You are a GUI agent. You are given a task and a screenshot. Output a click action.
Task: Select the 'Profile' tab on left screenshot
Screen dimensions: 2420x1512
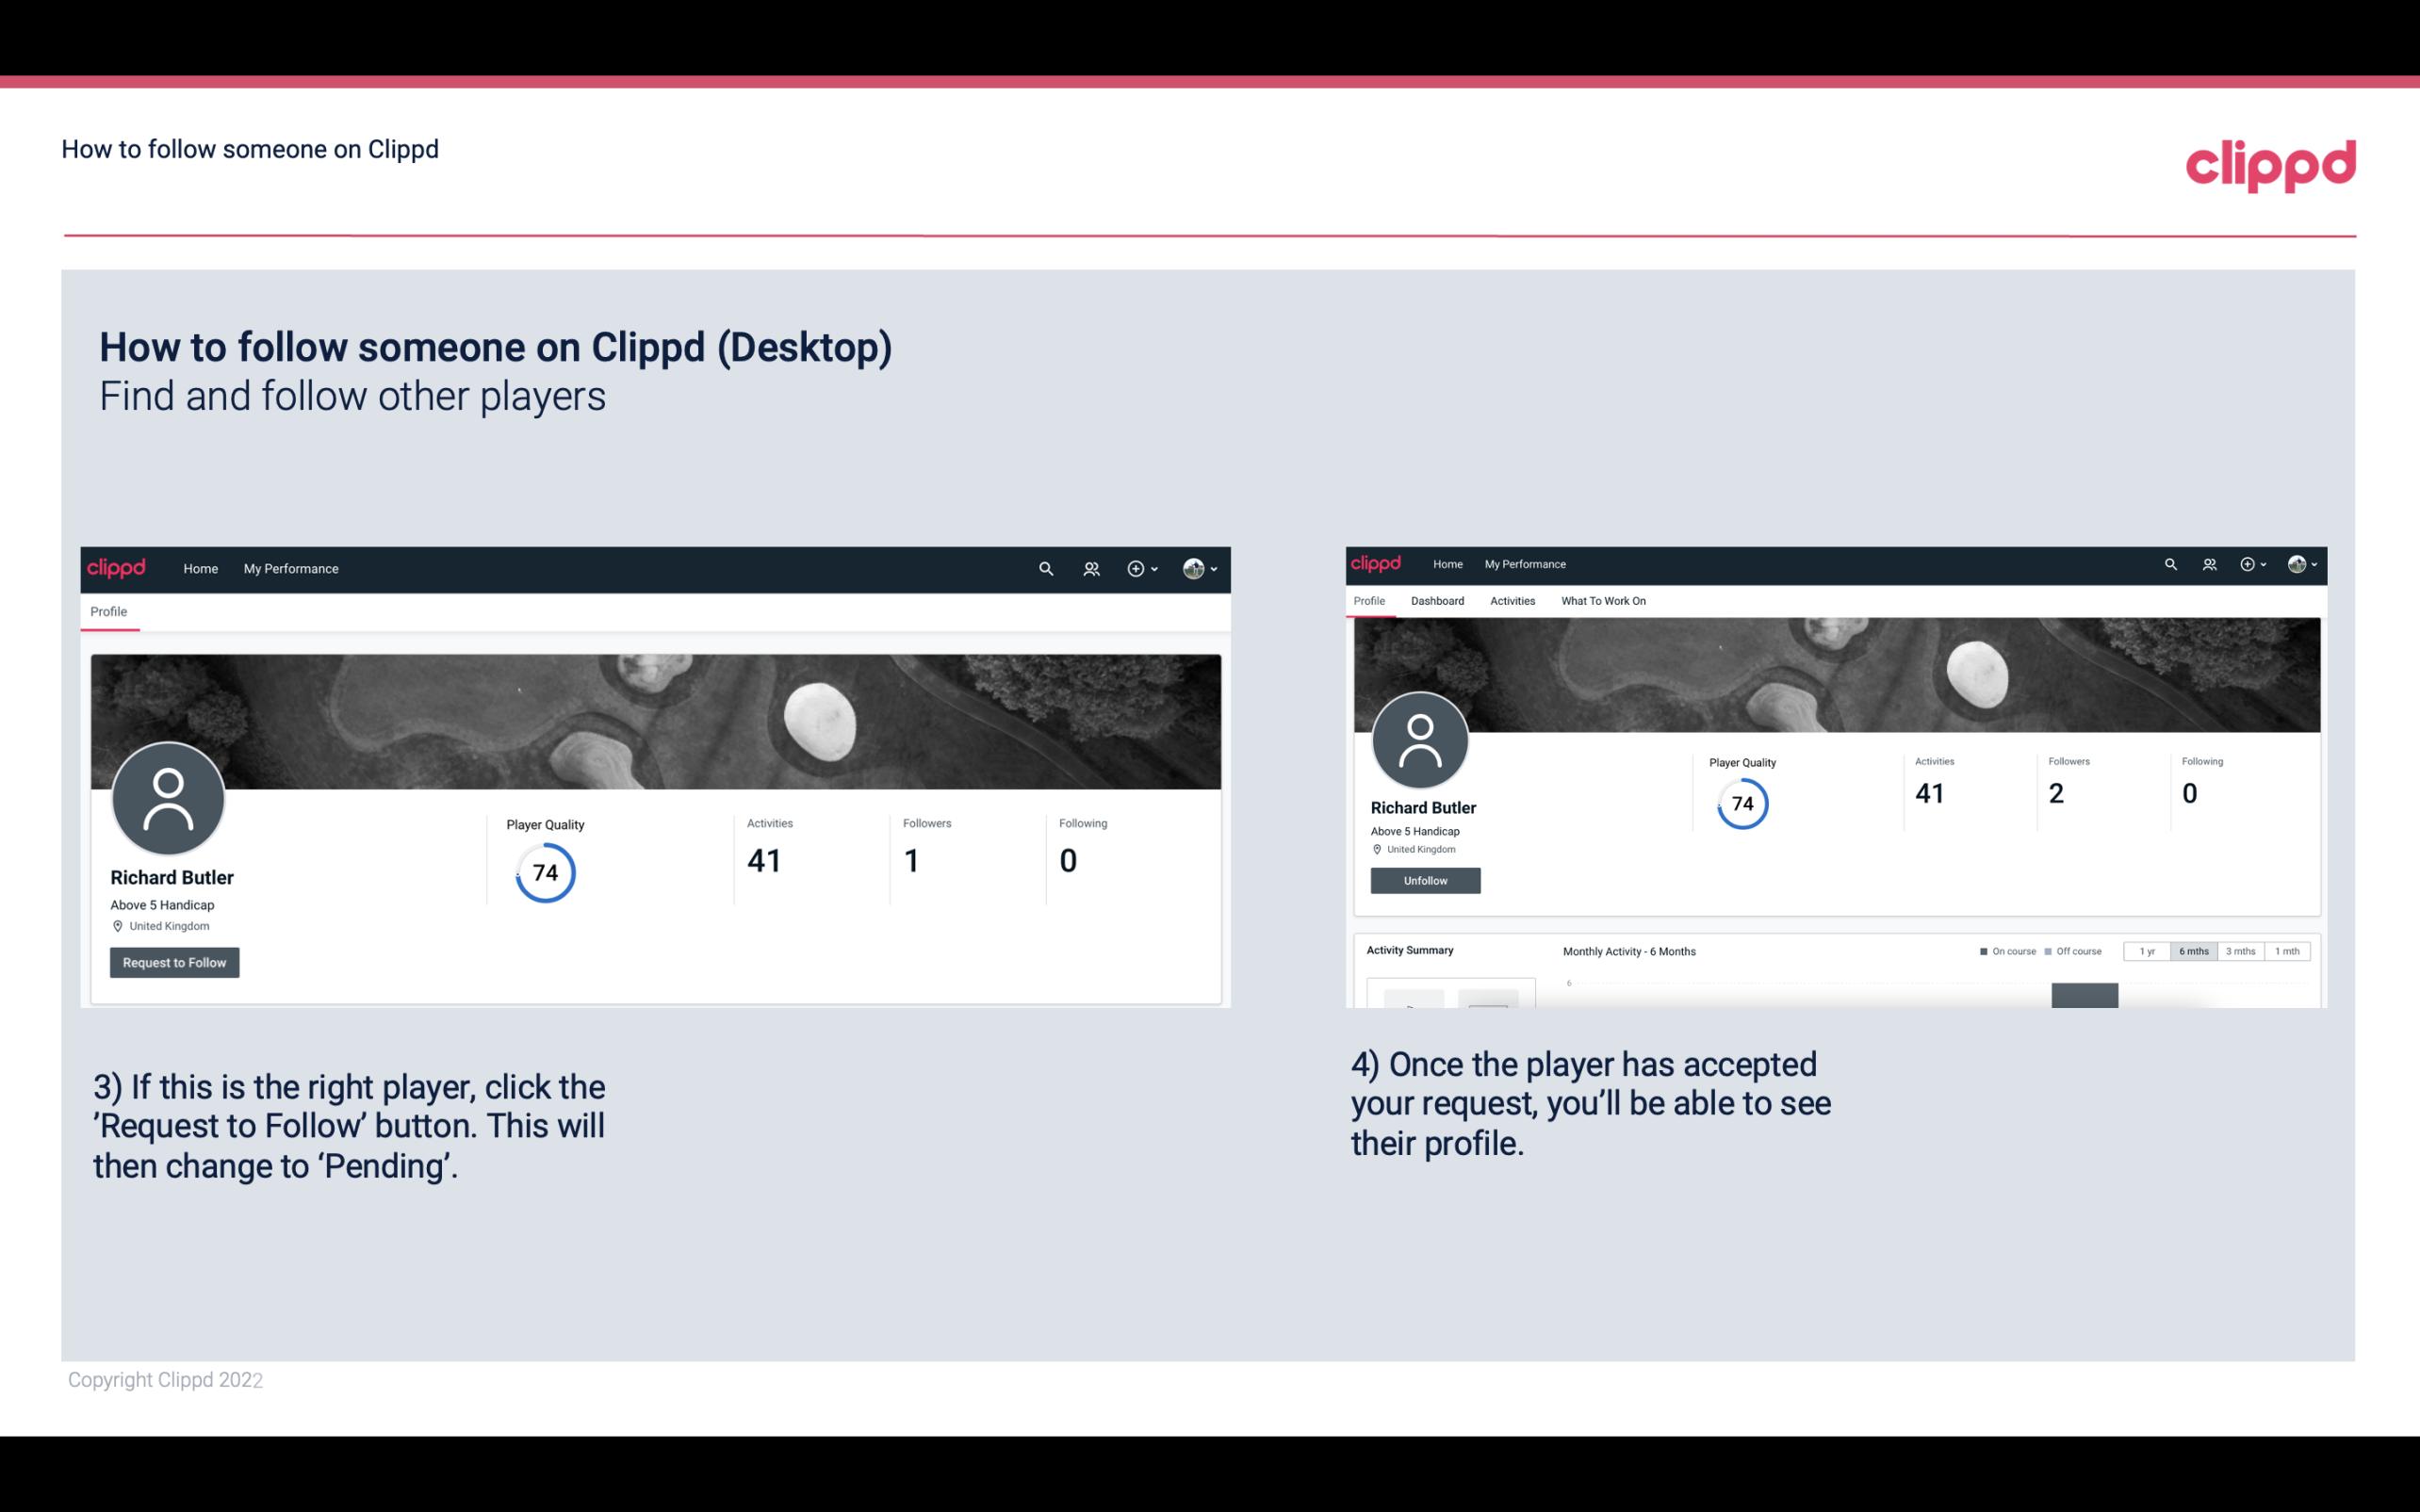pyautogui.click(x=106, y=610)
